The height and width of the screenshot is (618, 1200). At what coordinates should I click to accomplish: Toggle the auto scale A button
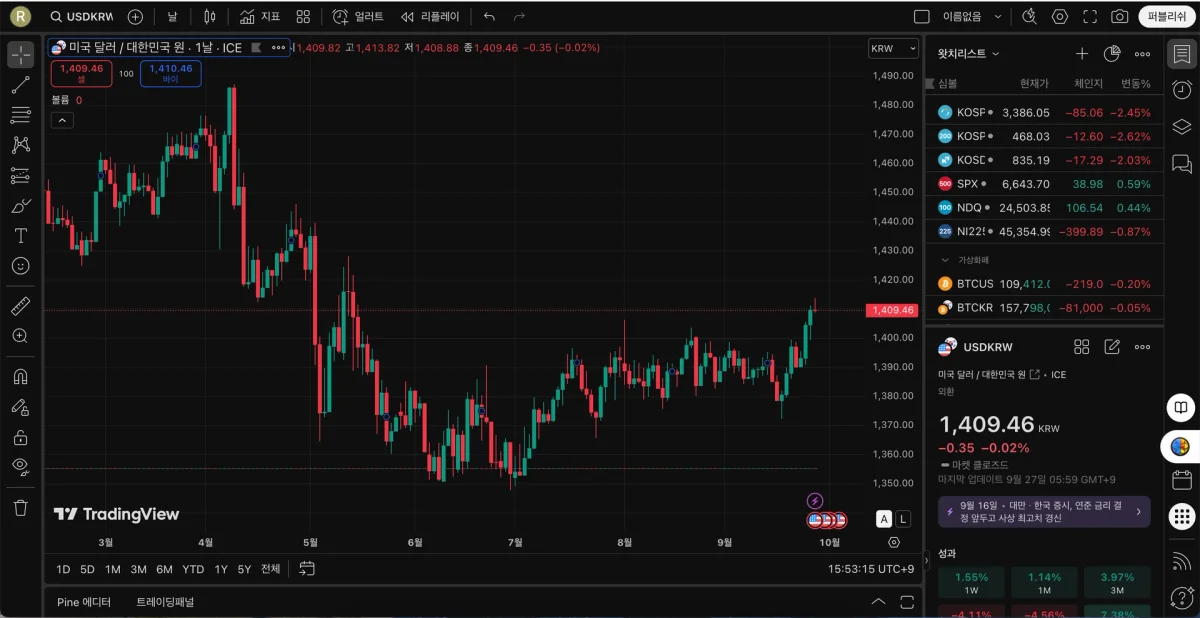point(884,519)
